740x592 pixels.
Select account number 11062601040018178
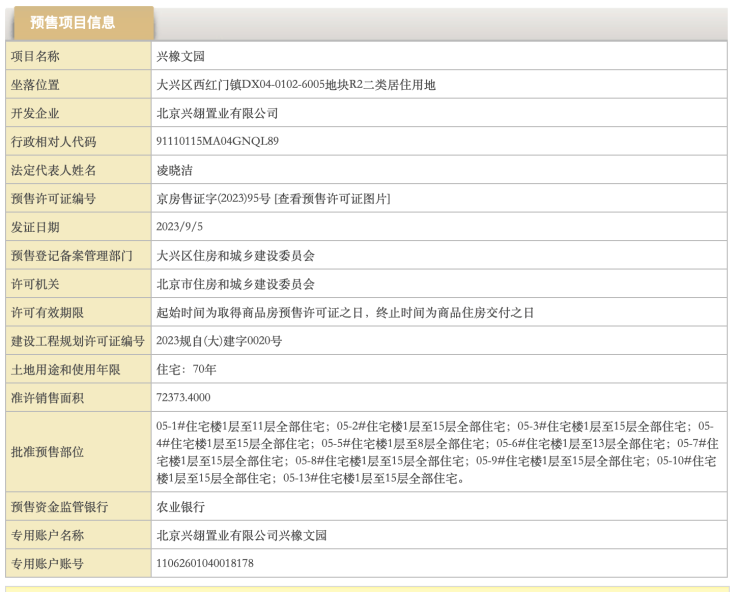tap(205, 564)
